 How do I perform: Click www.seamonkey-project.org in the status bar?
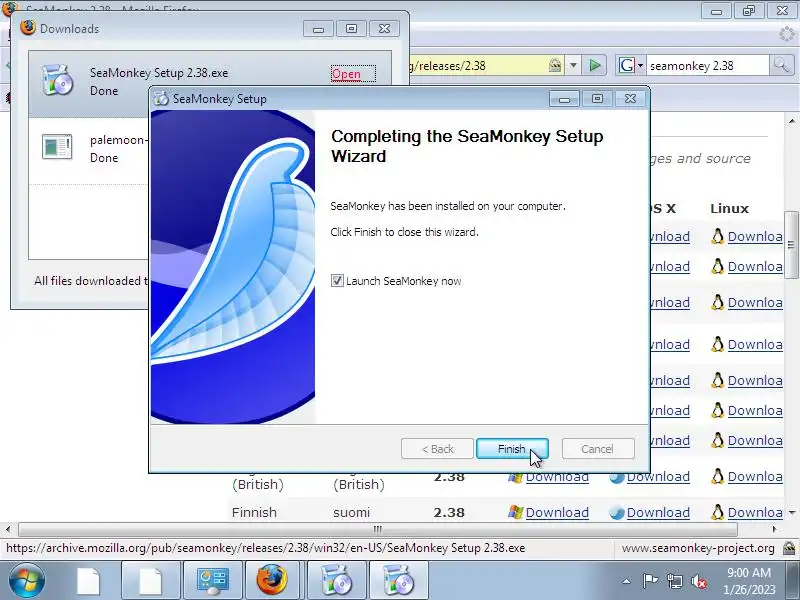[698, 548]
